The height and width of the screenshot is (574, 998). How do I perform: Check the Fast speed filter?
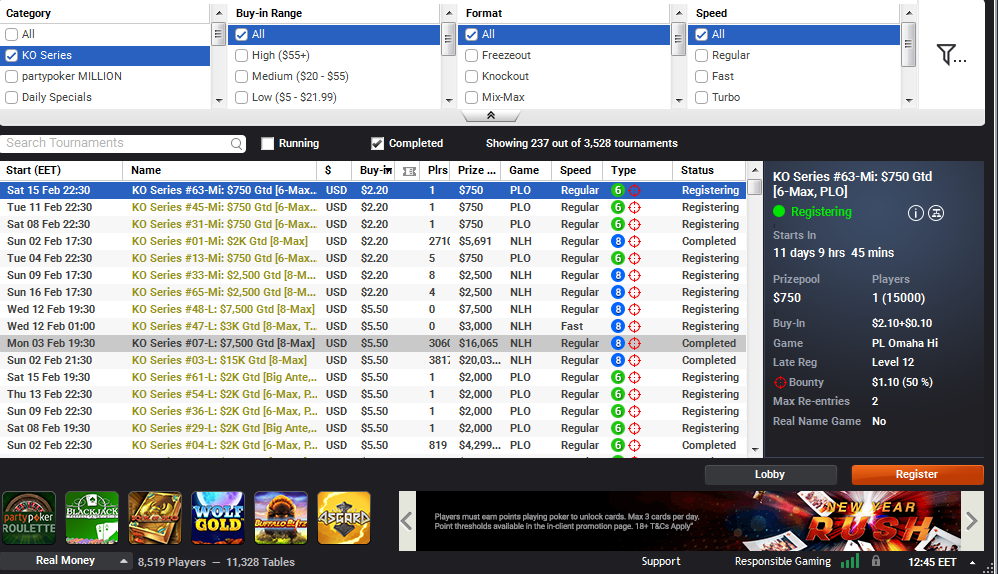[701, 76]
